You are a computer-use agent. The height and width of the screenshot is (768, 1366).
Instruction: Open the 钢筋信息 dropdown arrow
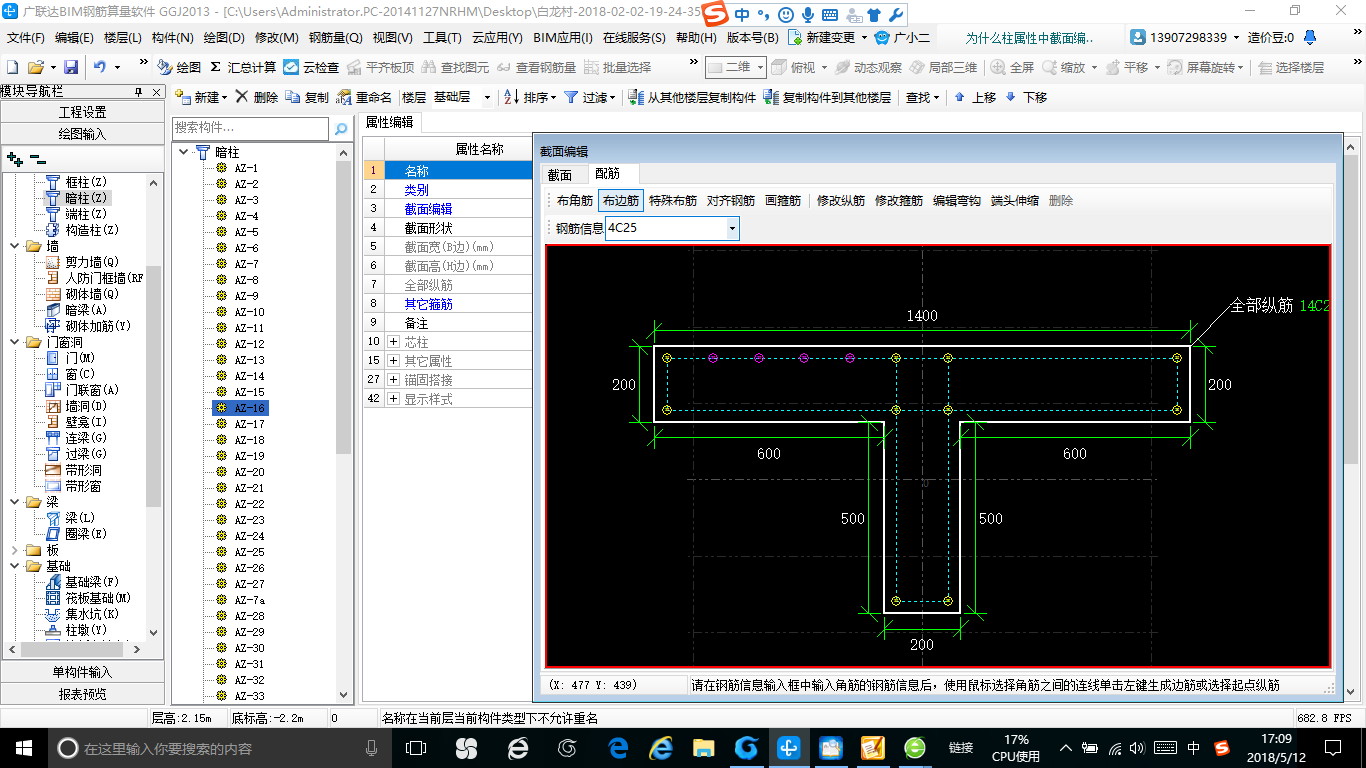pyautogui.click(x=732, y=229)
